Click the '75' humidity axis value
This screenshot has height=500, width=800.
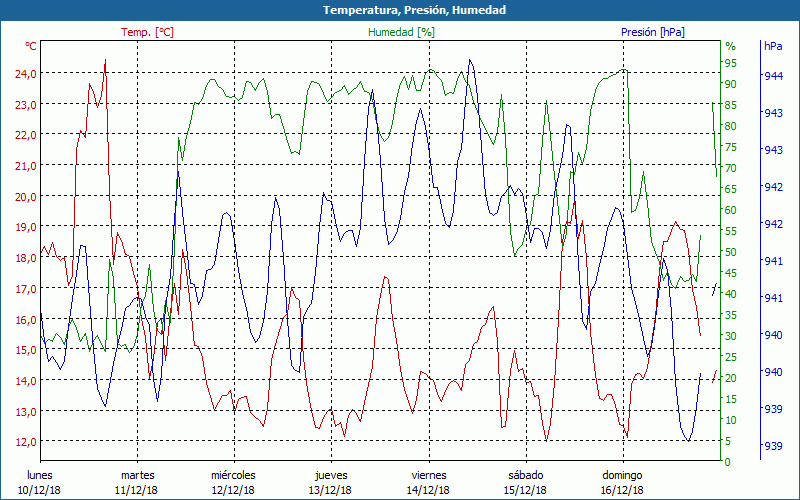pyautogui.click(x=731, y=147)
